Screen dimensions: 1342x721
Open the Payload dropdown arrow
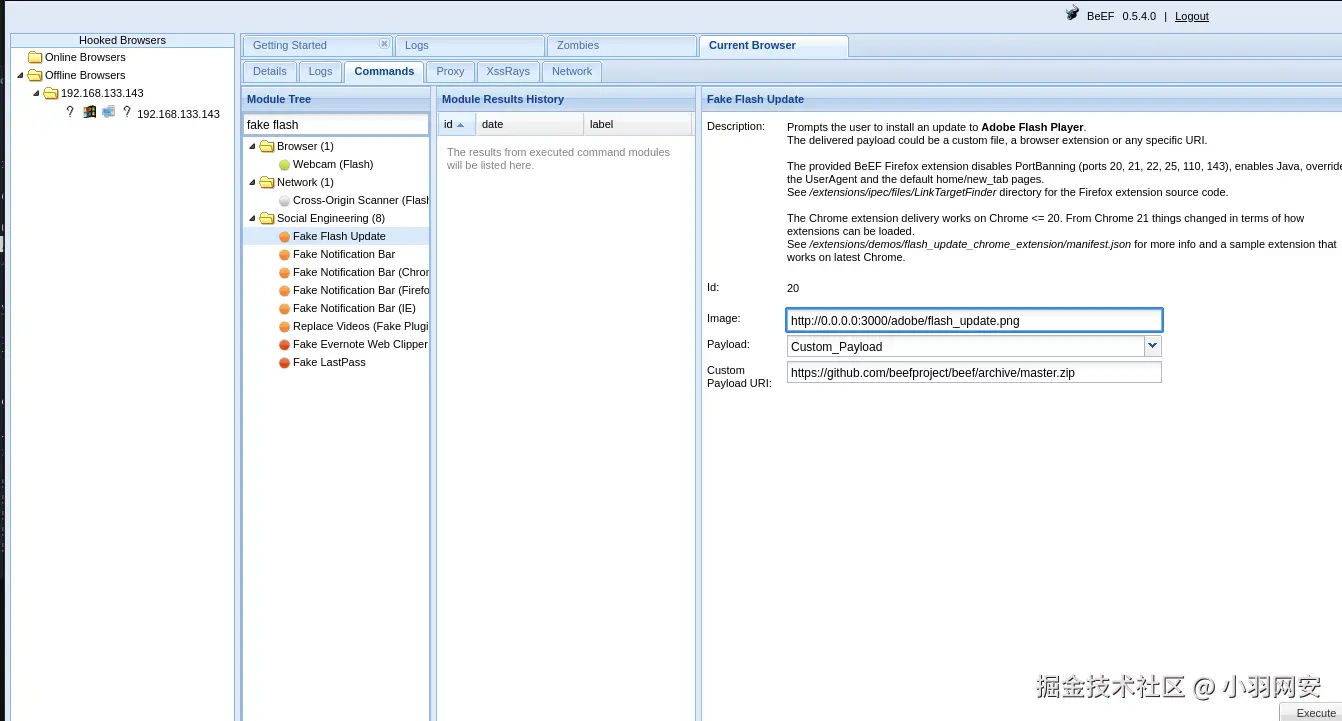coord(1153,346)
